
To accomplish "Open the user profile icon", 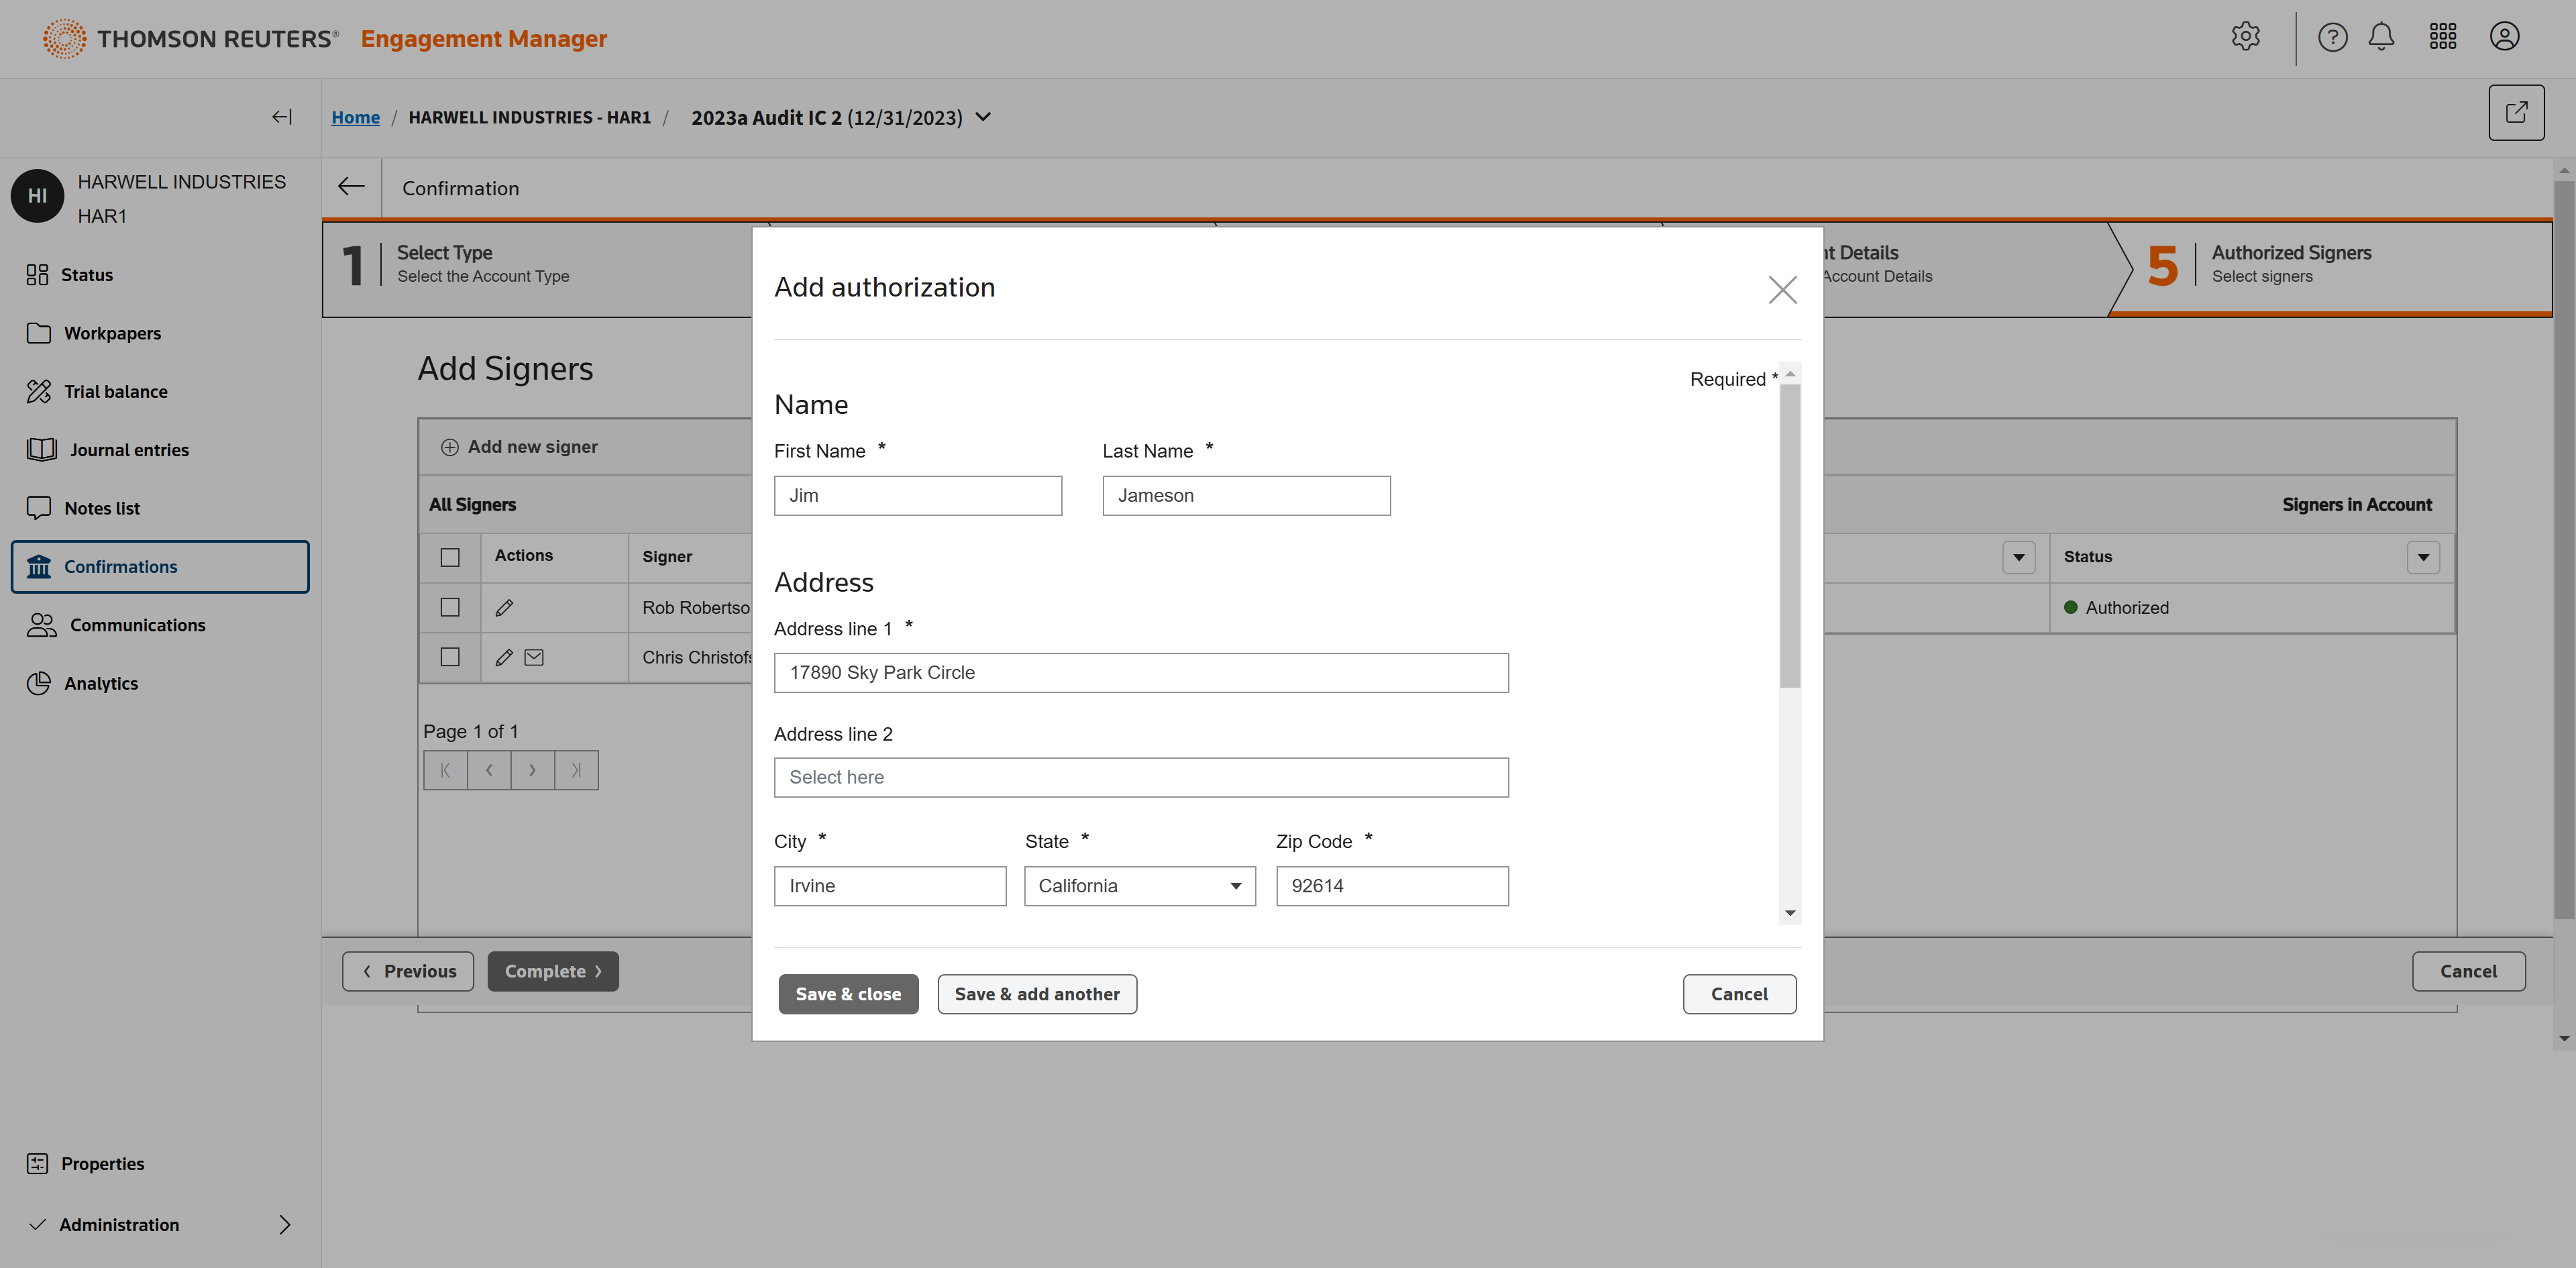I will coord(2504,37).
